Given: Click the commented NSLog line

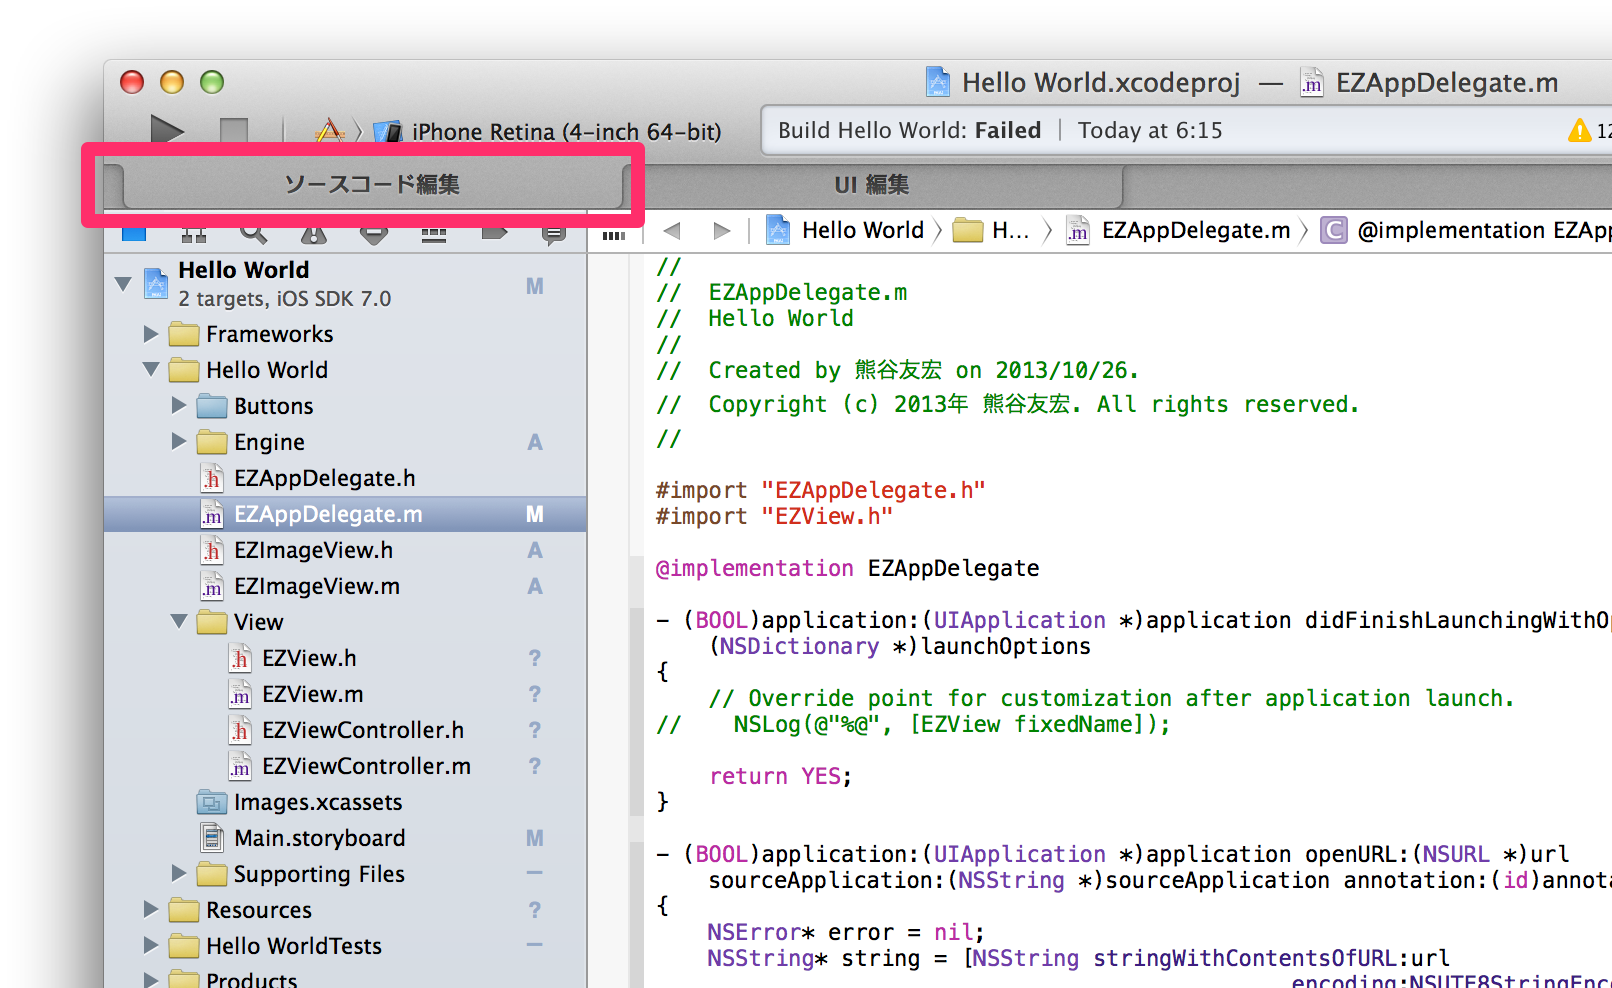Looking at the screenshot, I should tap(913, 725).
